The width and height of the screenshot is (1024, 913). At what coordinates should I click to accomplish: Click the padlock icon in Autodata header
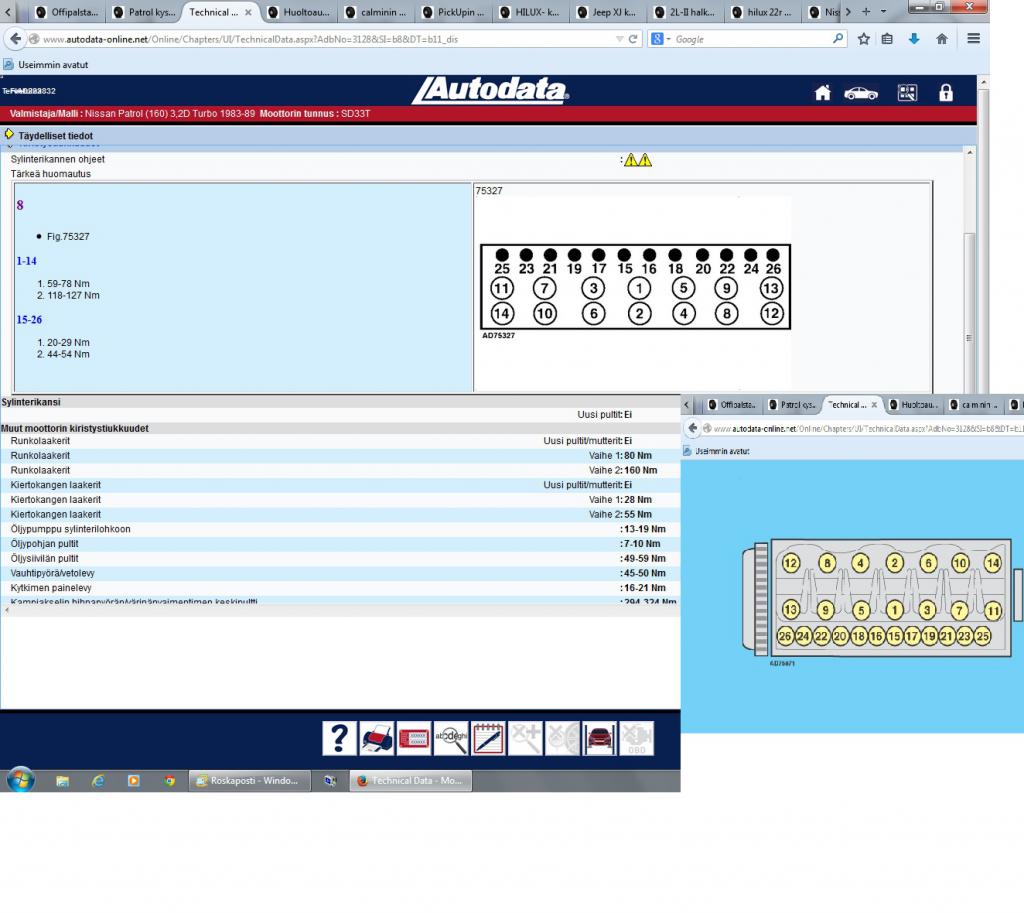pos(945,93)
